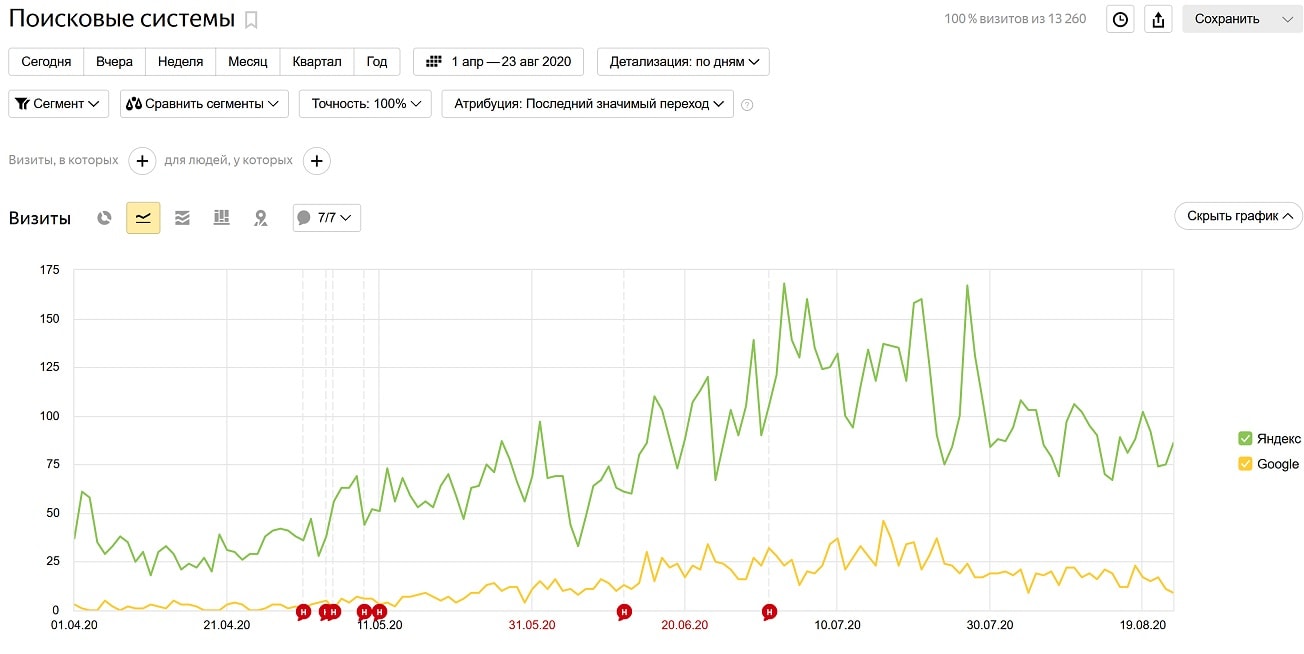This screenshot has width=1304, height=654.
Task: Open the Атрибуция dropdown
Action: click(587, 104)
